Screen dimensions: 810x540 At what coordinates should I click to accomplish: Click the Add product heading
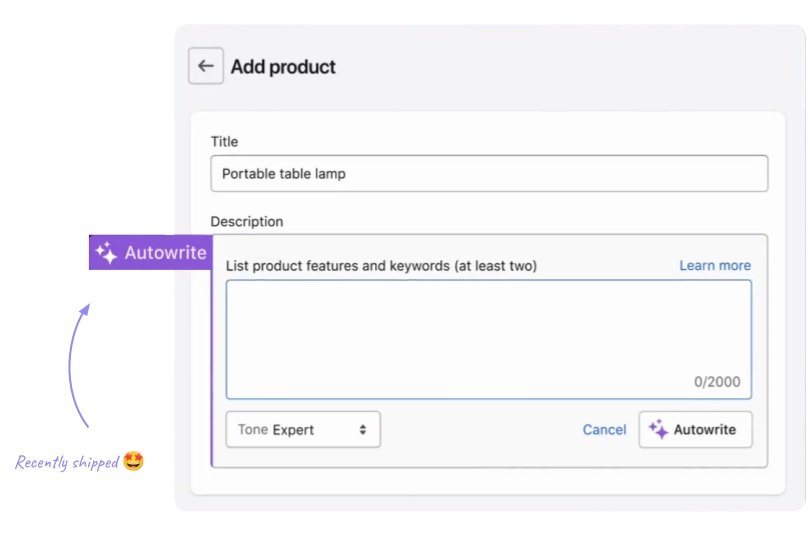(x=283, y=67)
